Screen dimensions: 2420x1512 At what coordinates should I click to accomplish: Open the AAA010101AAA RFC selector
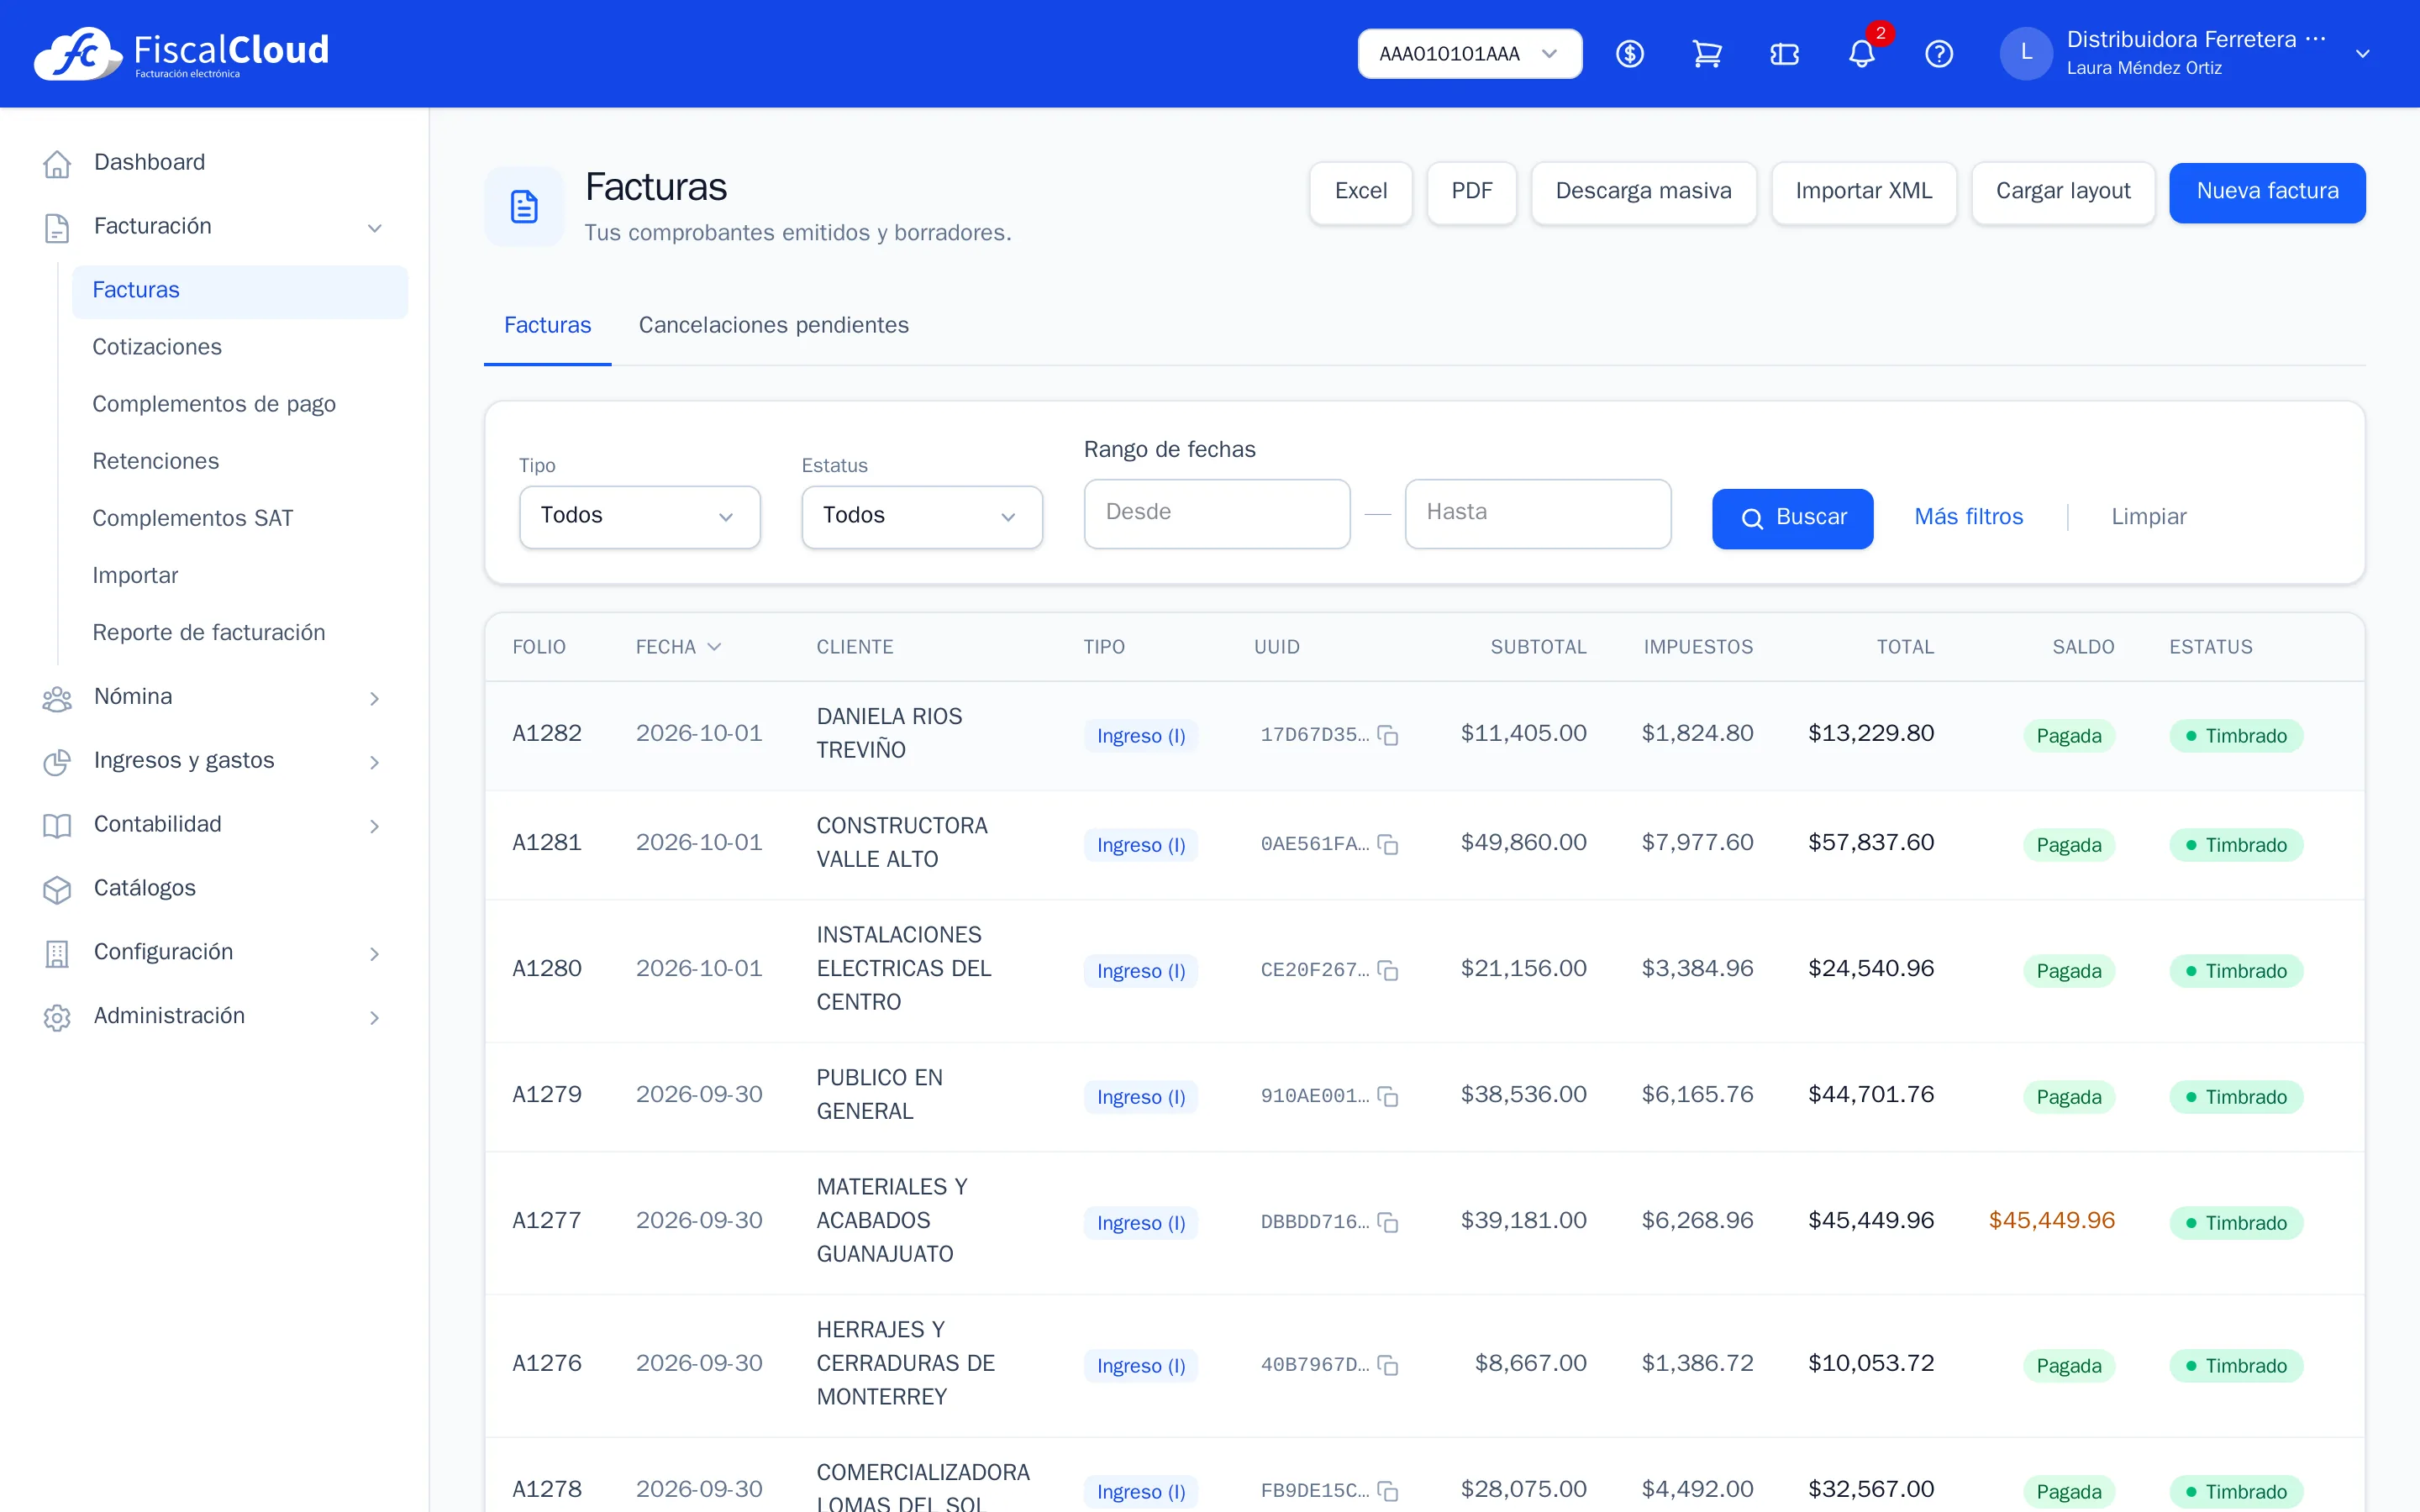pyautogui.click(x=1469, y=54)
